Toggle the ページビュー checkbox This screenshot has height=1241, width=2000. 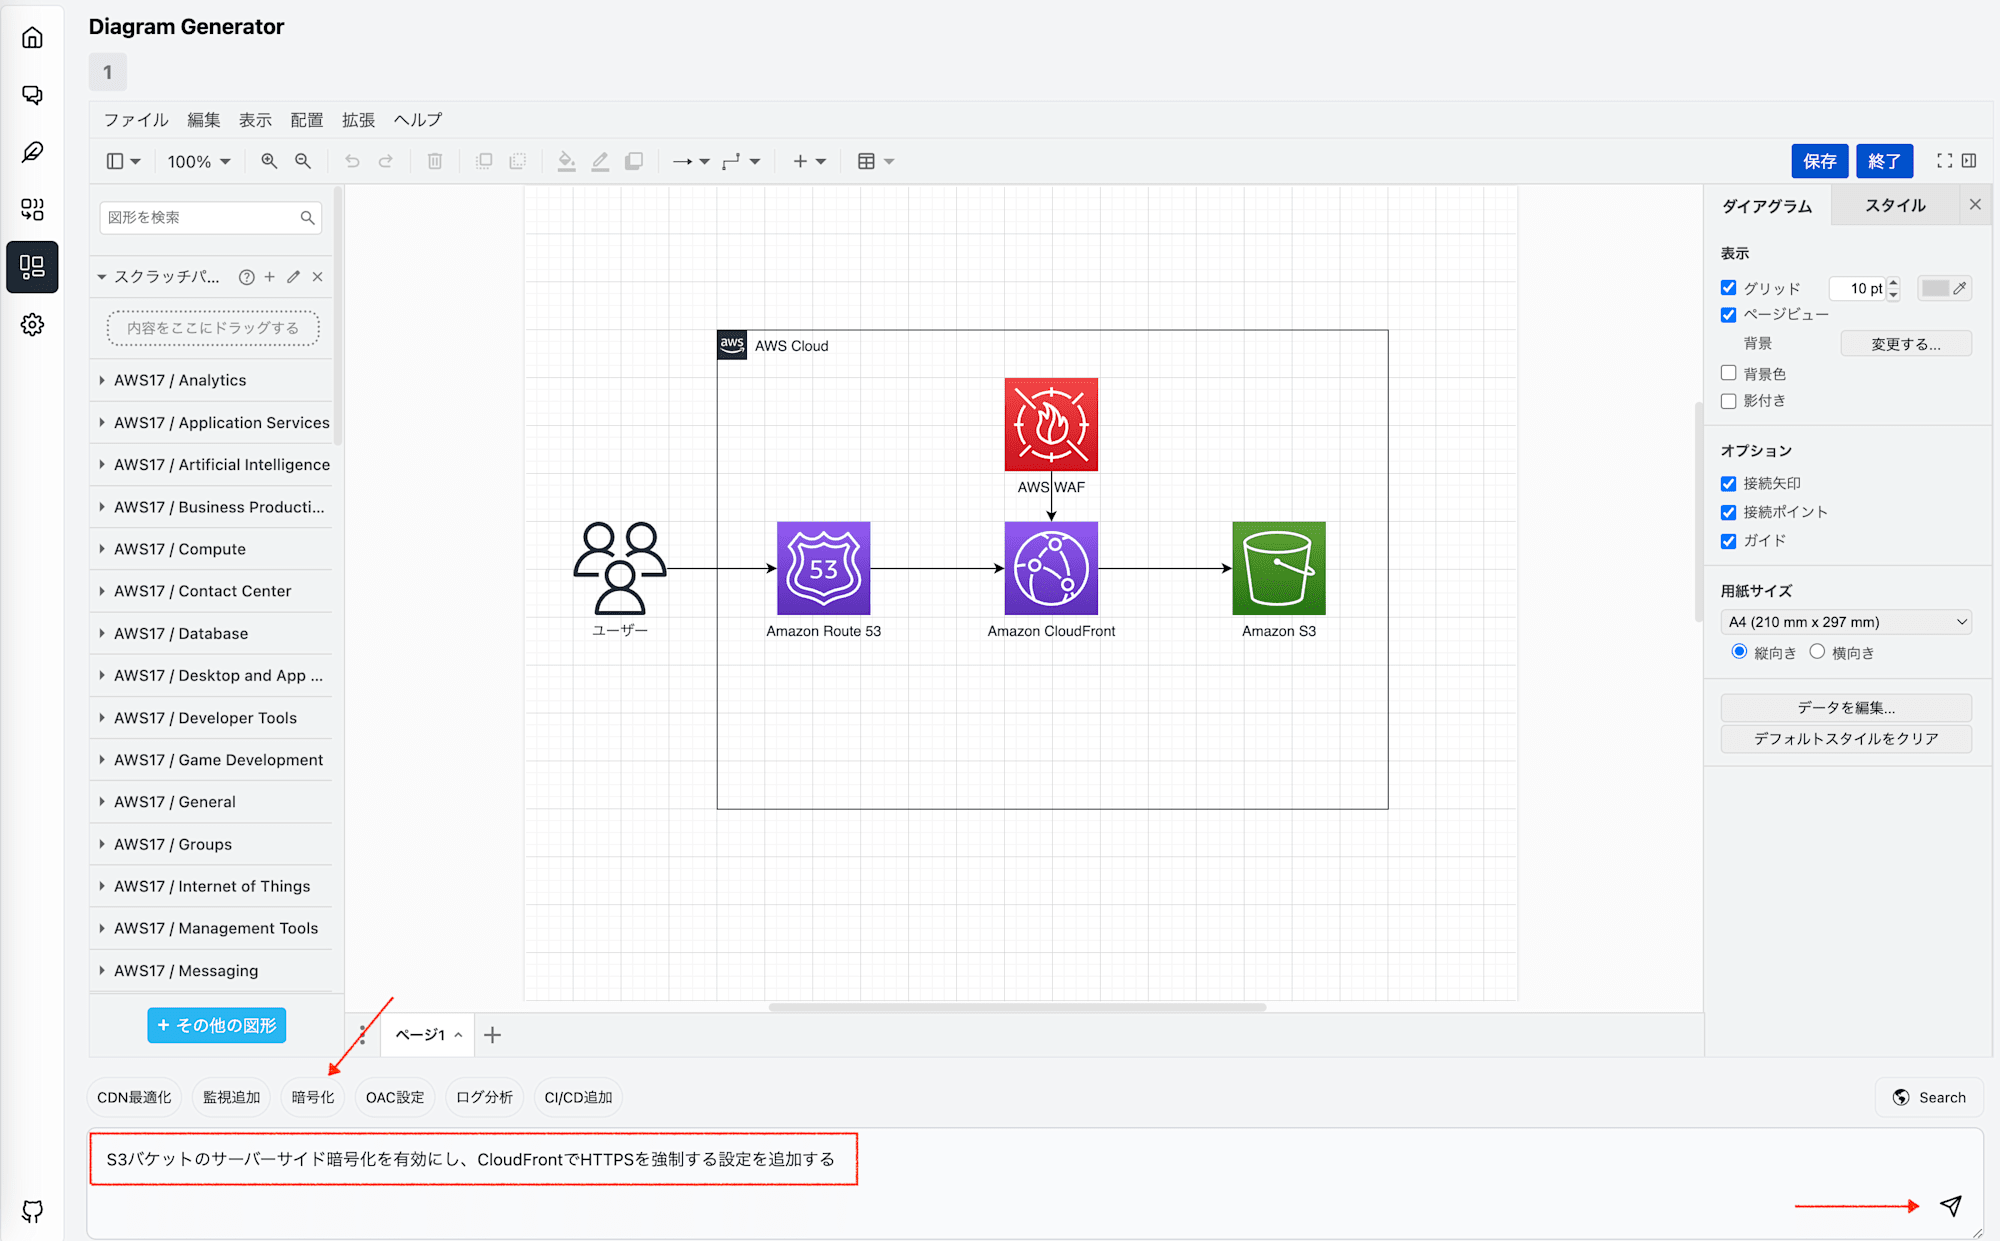(1728, 315)
